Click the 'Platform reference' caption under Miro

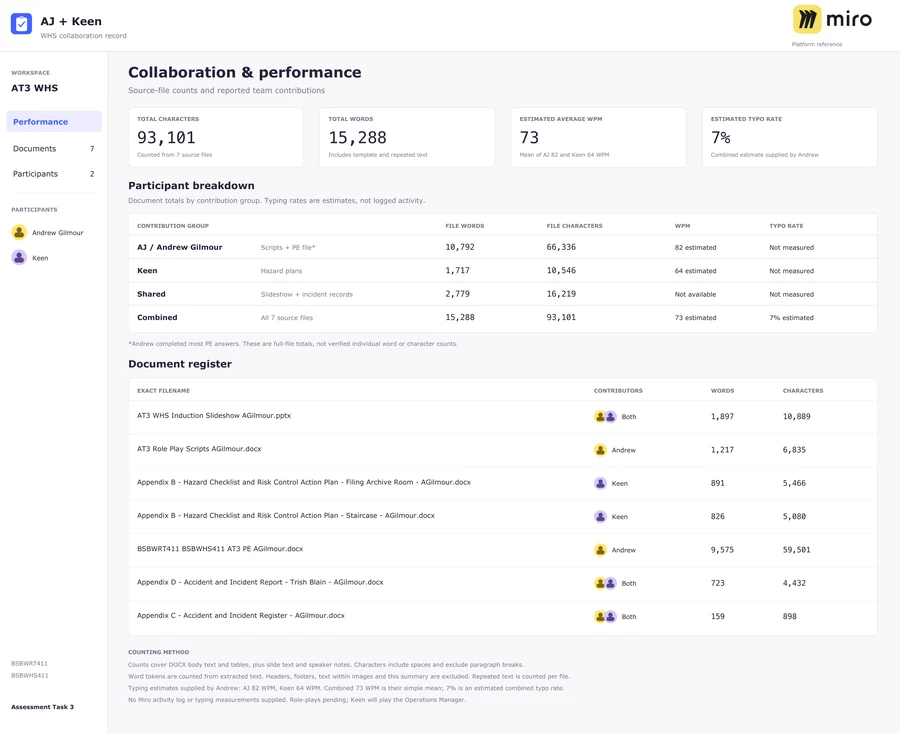817,44
